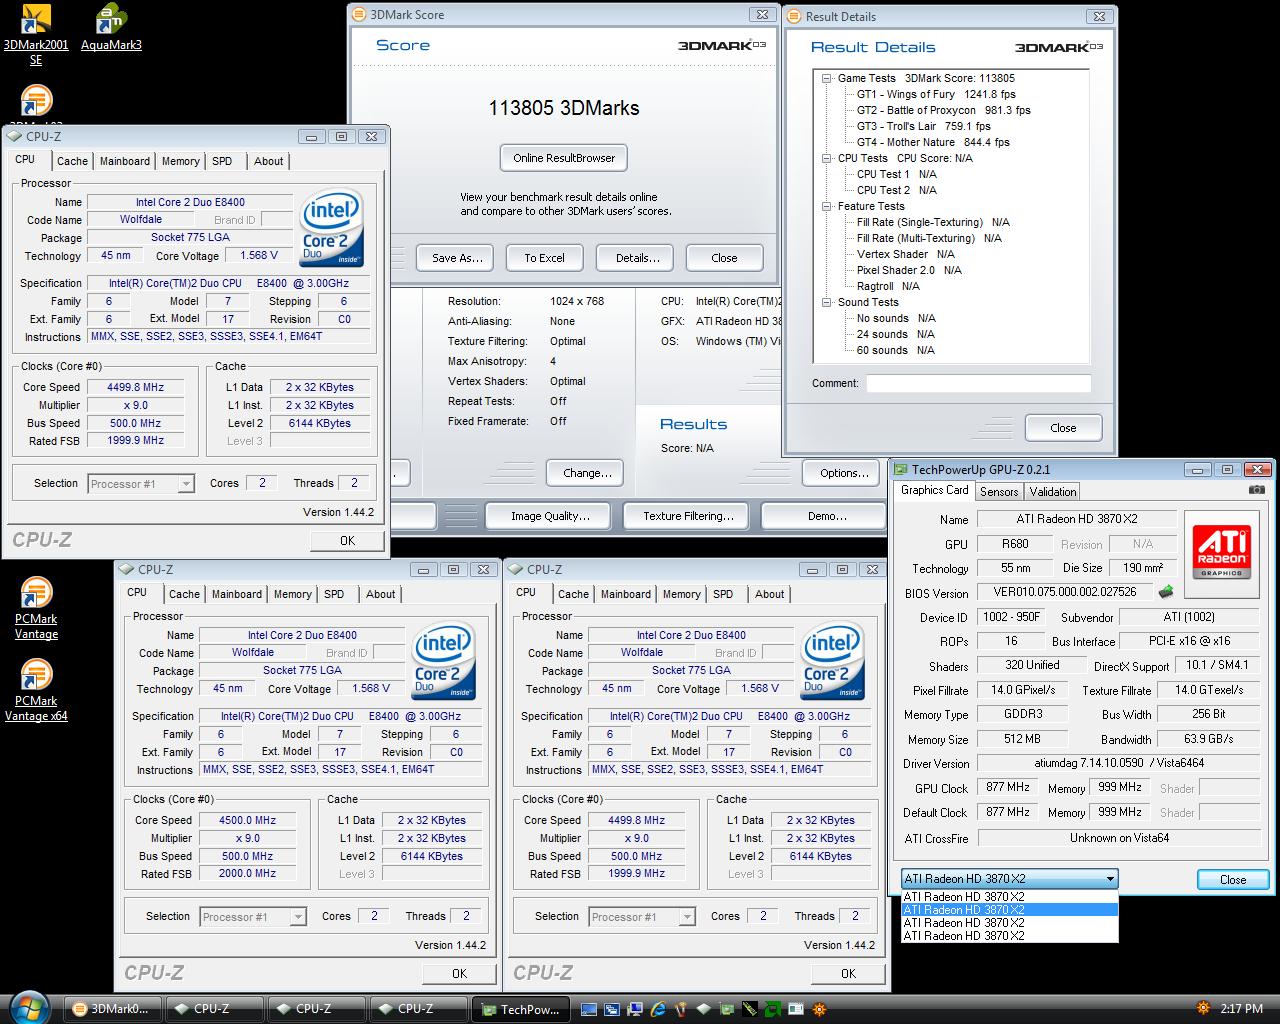1280x1024 pixels.
Task: Select the PCMark Vantage x64 desktop icon
Action: coord(36,690)
